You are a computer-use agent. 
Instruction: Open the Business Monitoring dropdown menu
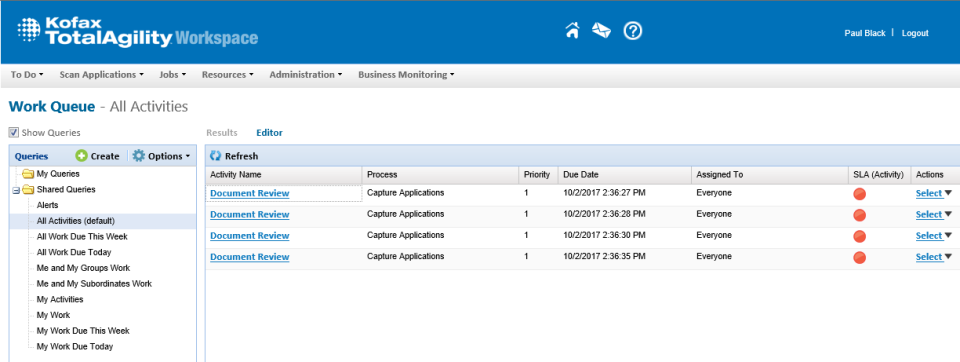[406, 75]
